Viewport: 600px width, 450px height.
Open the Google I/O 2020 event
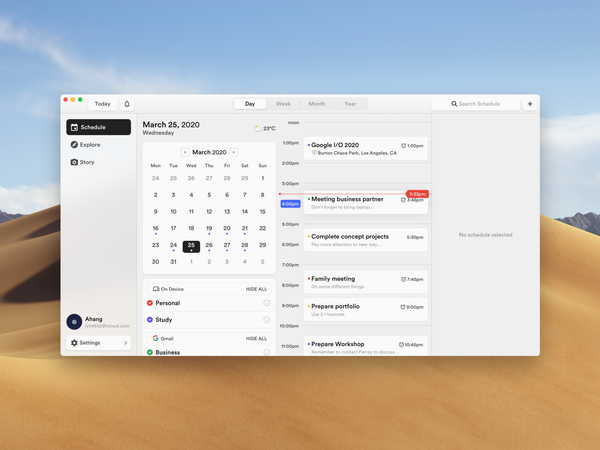366,148
